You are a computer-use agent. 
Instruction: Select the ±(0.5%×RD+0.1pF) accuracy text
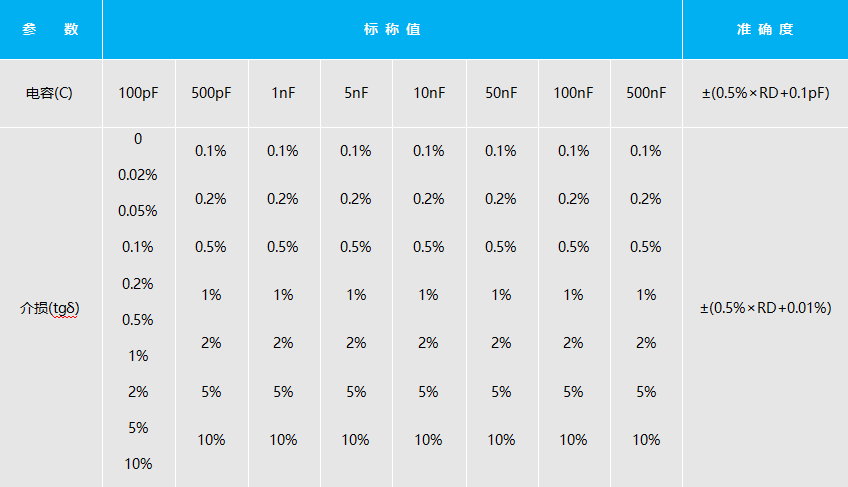[765, 93]
